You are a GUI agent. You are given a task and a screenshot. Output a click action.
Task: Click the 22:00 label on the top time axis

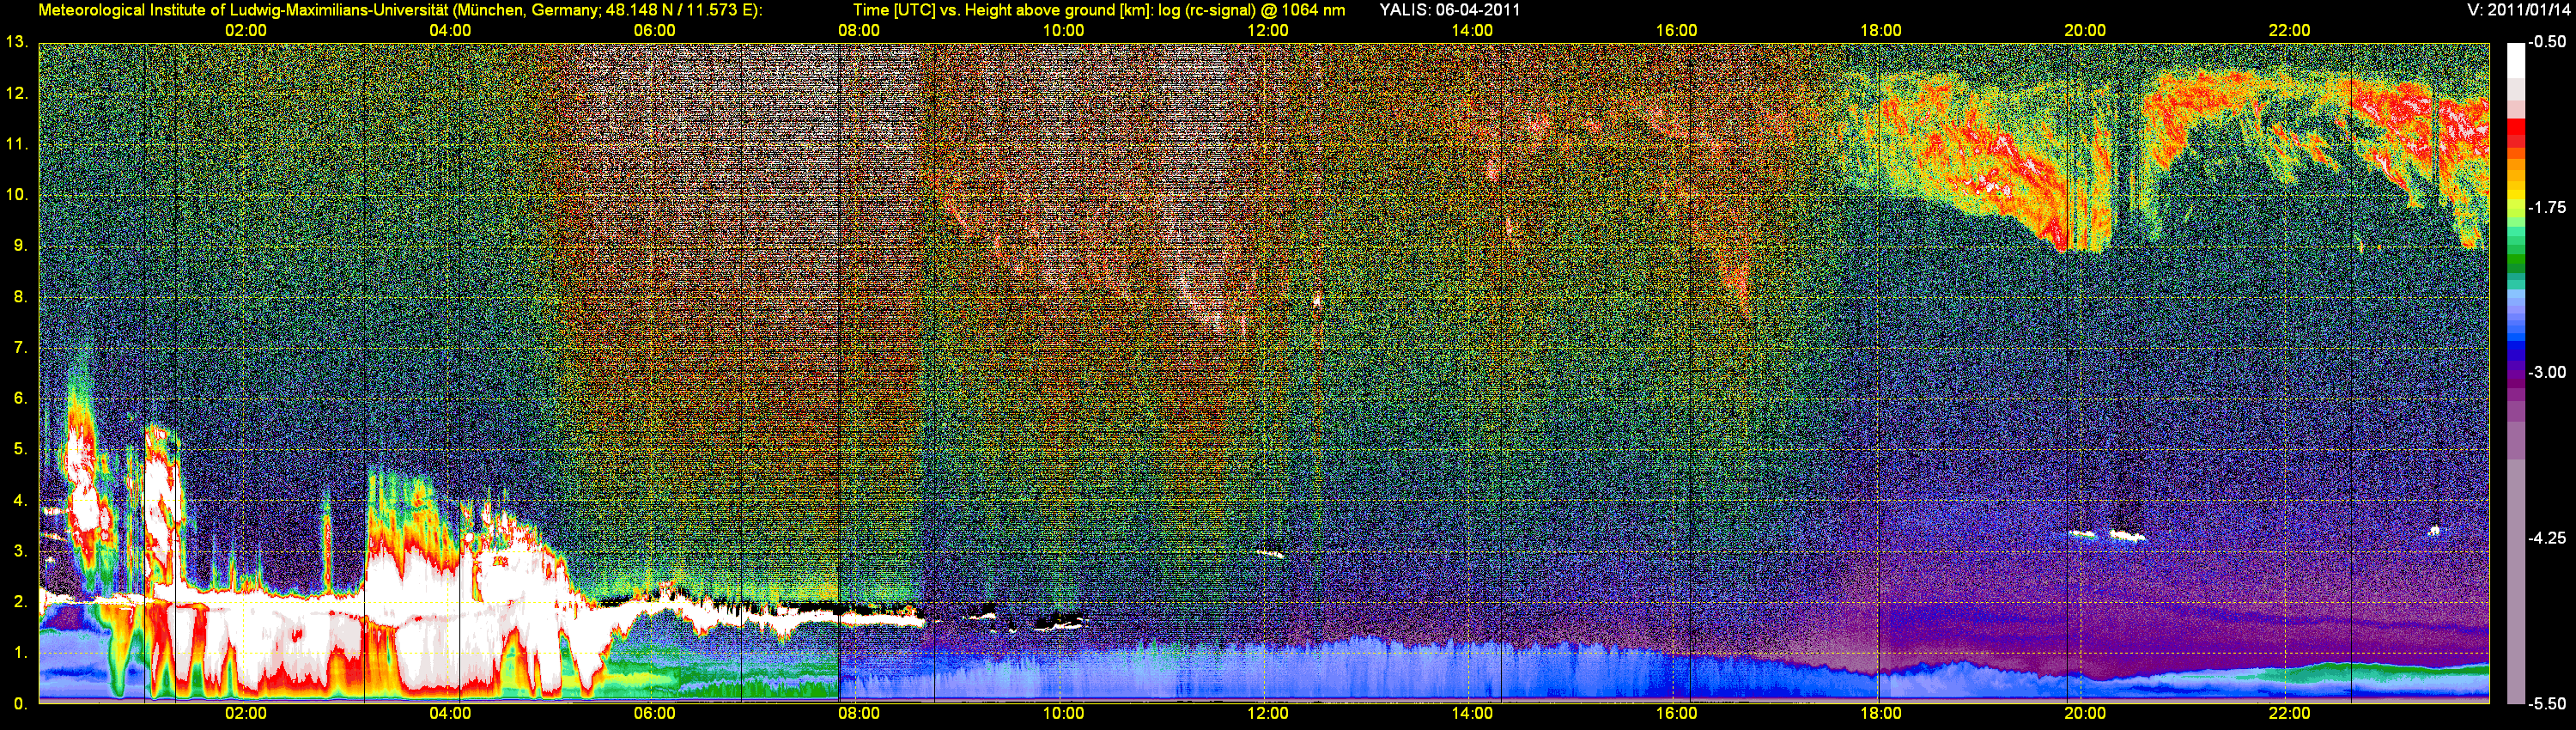pyautogui.click(x=2289, y=31)
